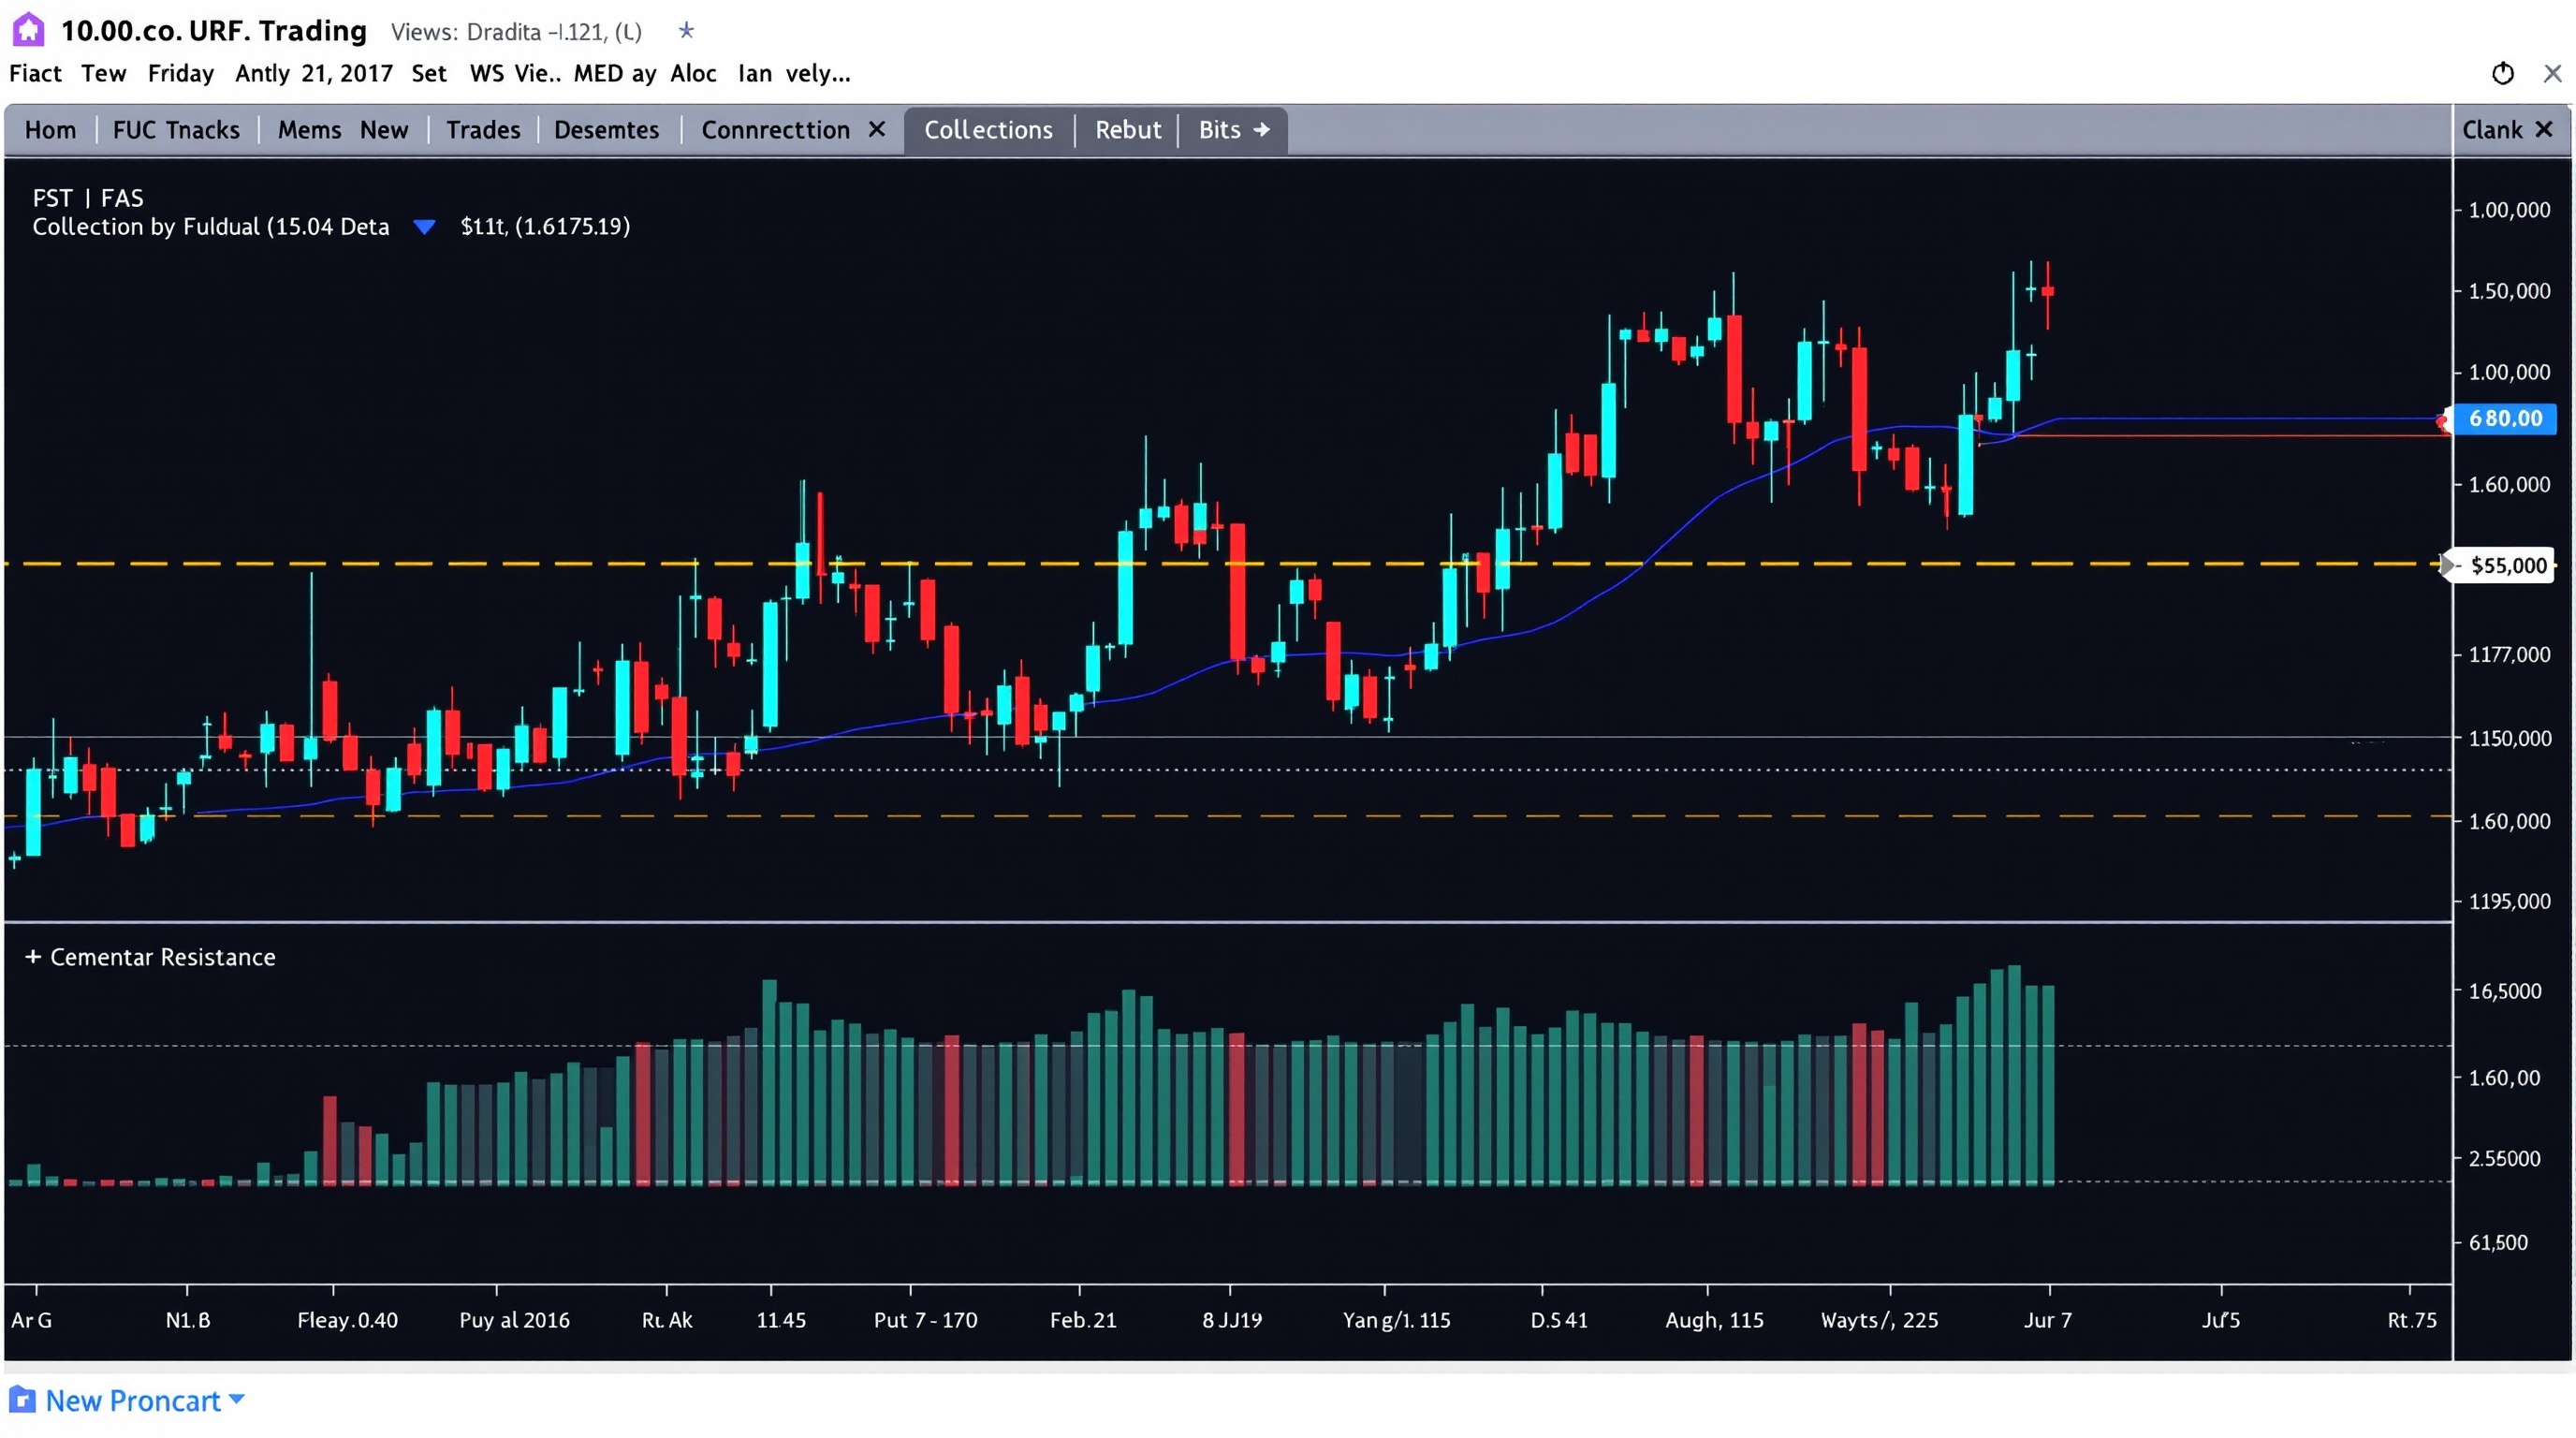Click the Wayts/, 225 axis label
This screenshot has width=2576, height=1438.
pyautogui.click(x=1879, y=1320)
